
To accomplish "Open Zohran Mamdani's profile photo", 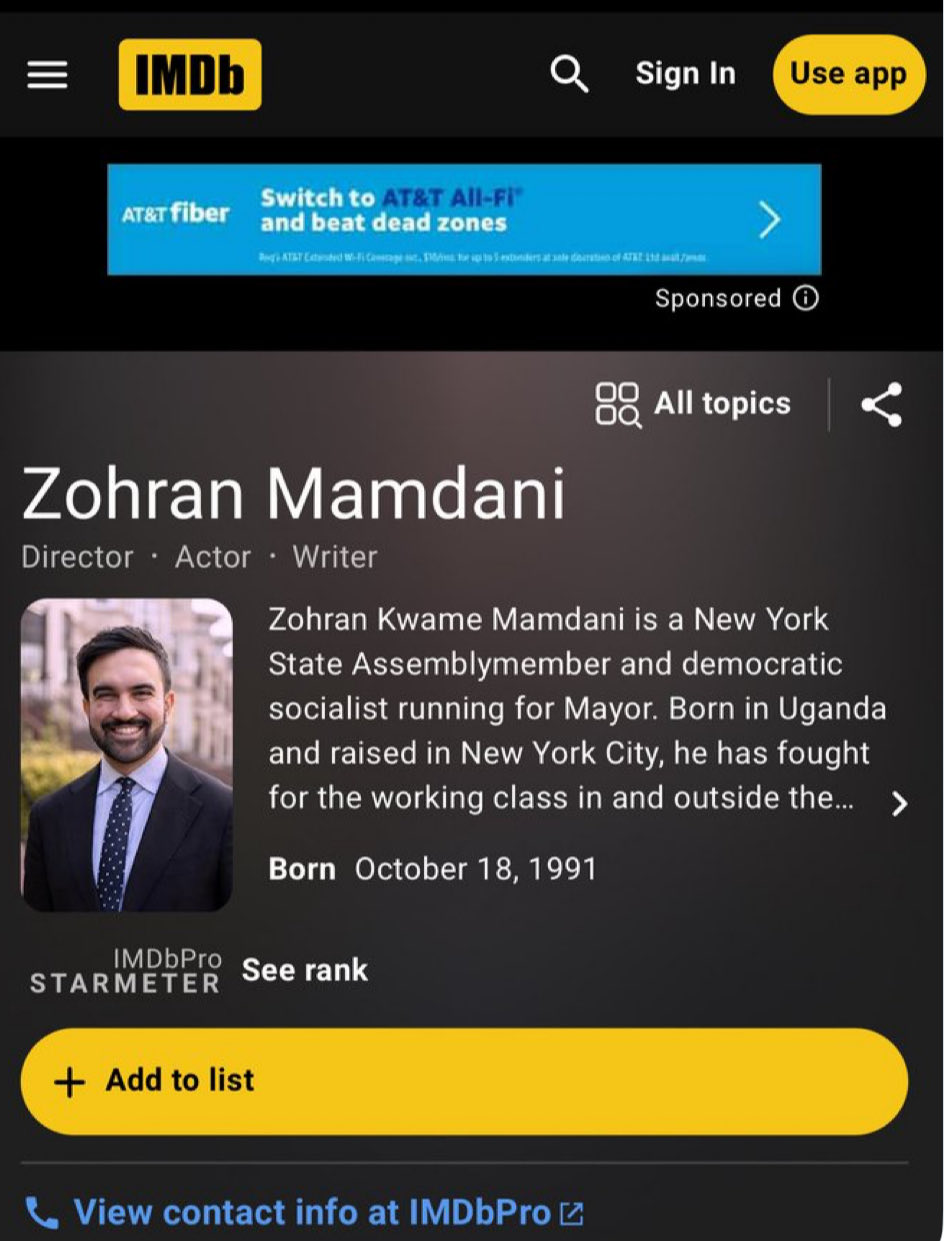I will tap(127, 755).
